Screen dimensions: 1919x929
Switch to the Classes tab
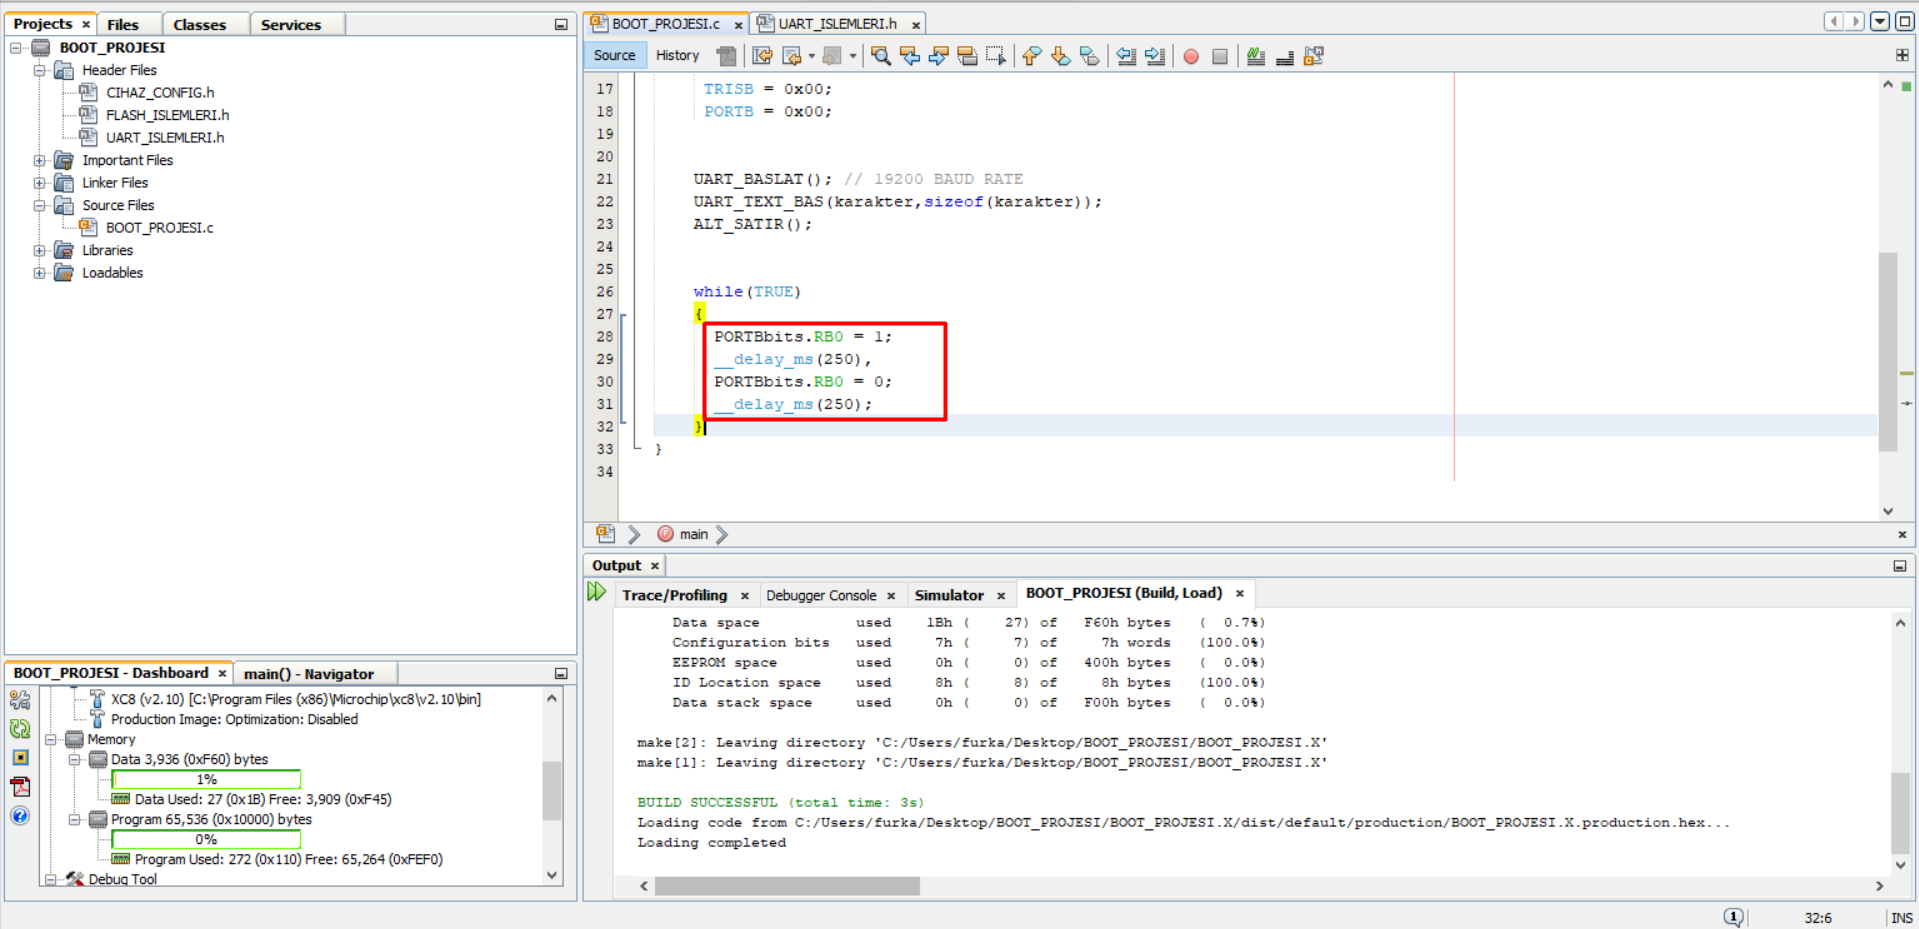click(199, 24)
